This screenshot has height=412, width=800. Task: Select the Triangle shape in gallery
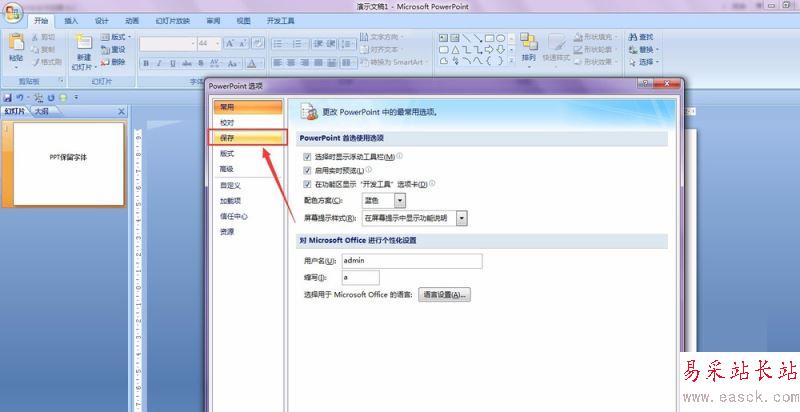(x=455, y=49)
